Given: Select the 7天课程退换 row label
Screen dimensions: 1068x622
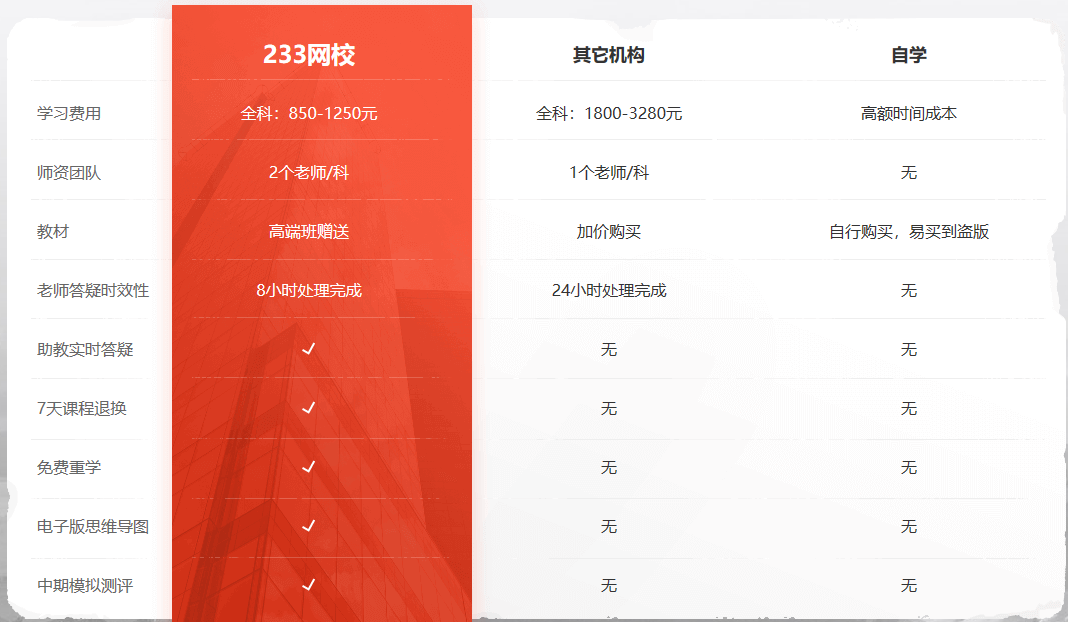Looking at the screenshot, I should click(x=82, y=409).
